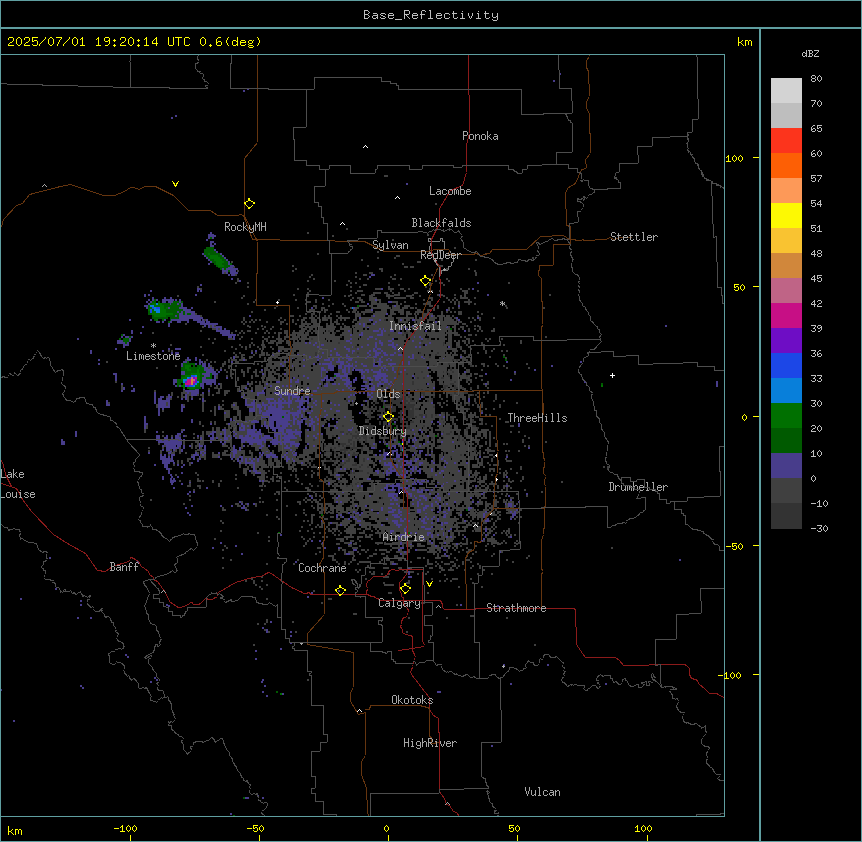The height and width of the screenshot is (842, 862).
Task: Click the Stettler town label
Action: click(x=634, y=237)
